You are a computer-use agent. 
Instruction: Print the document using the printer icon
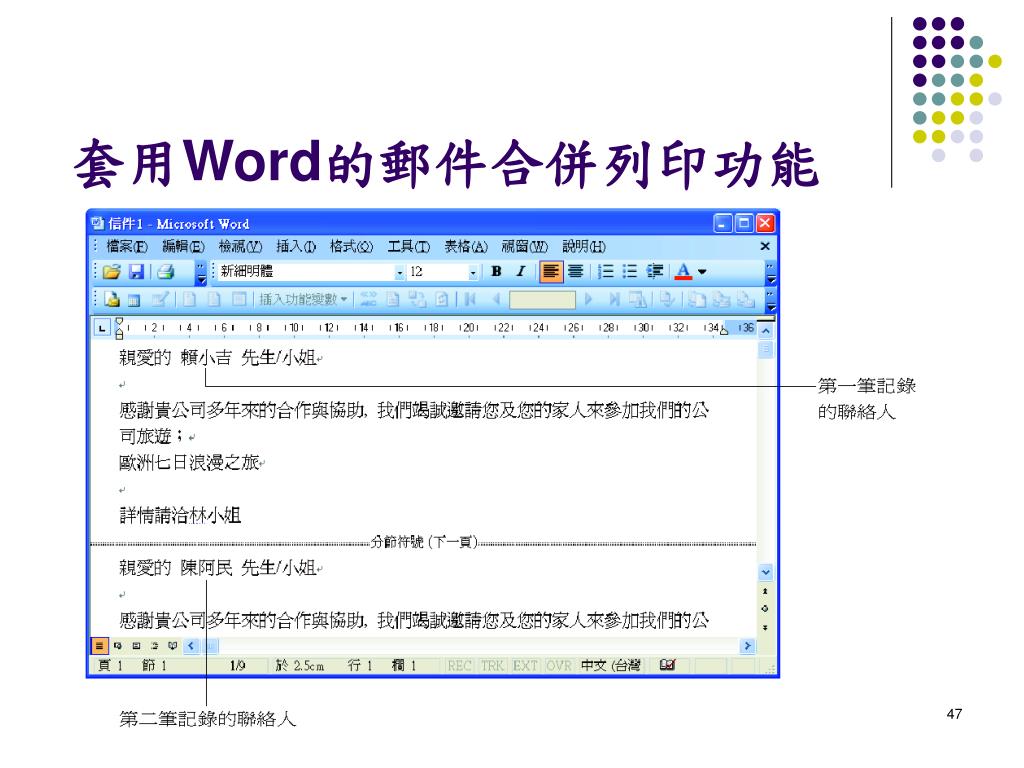click(166, 272)
